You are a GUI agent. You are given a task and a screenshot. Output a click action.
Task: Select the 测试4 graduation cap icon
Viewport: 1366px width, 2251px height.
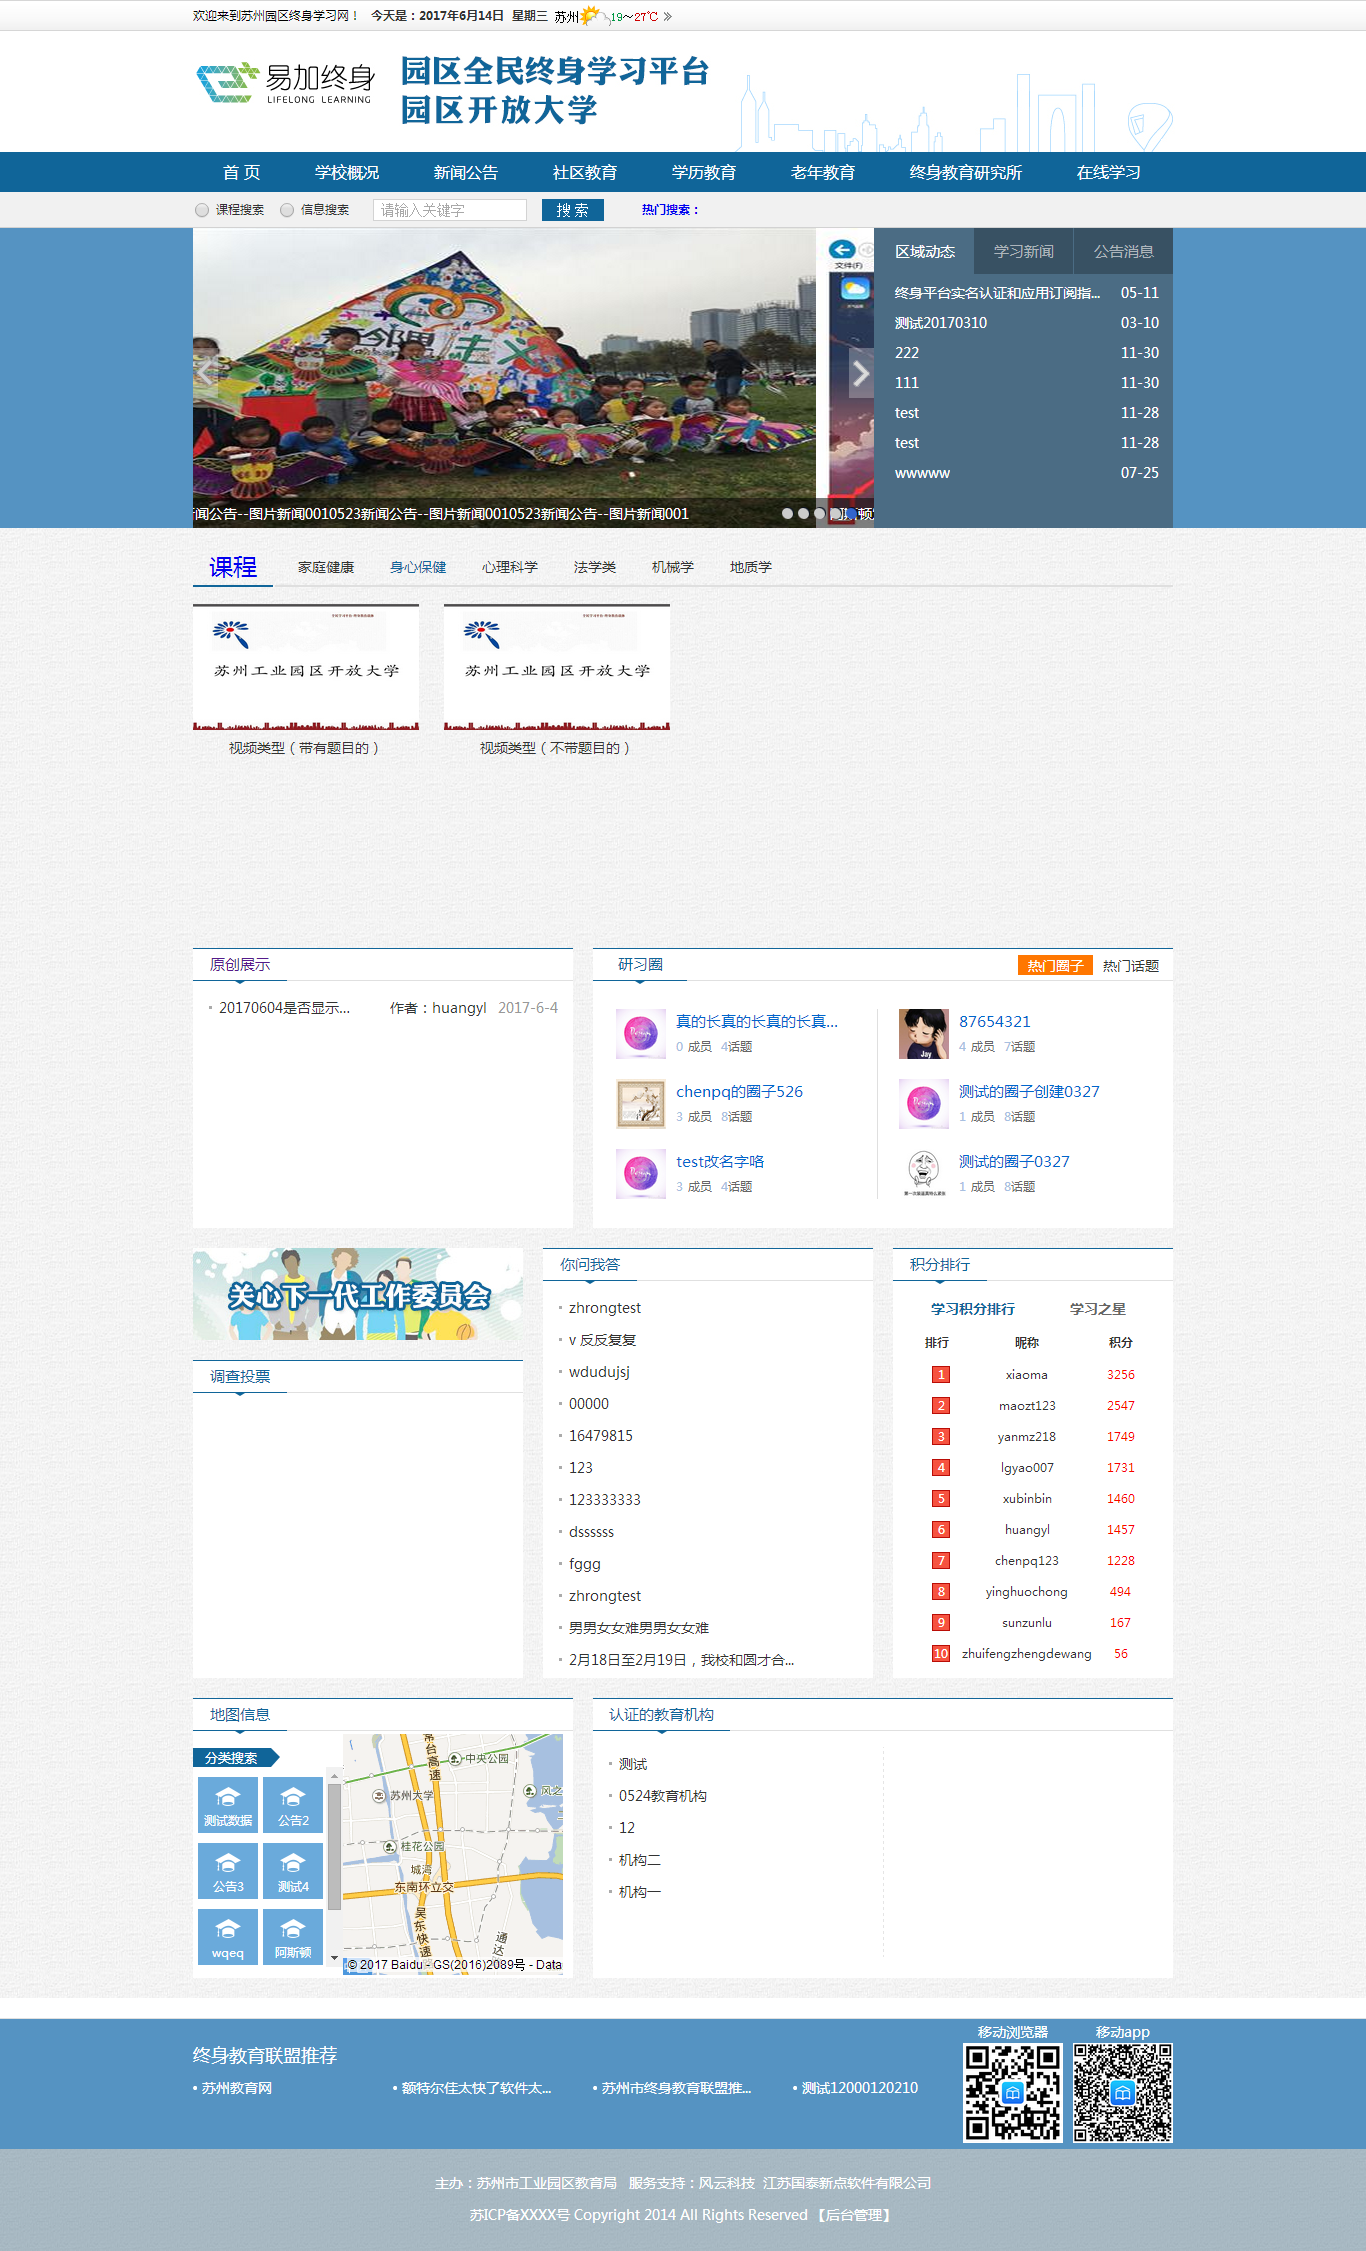(x=293, y=1870)
